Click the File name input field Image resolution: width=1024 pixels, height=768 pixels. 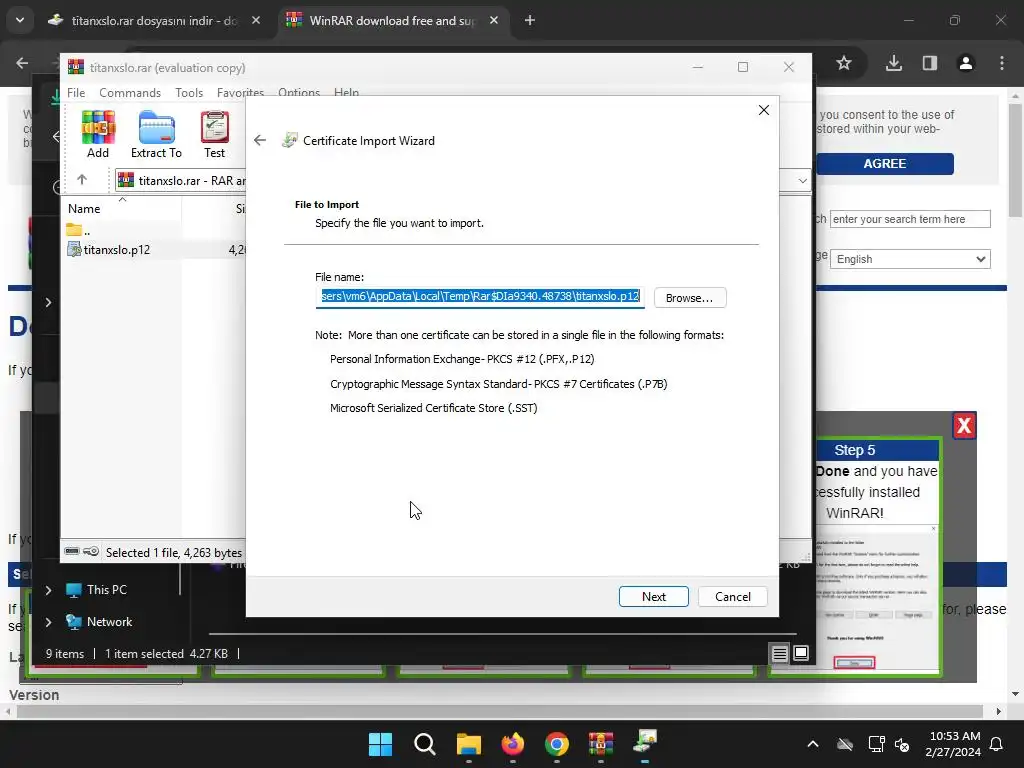point(480,296)
